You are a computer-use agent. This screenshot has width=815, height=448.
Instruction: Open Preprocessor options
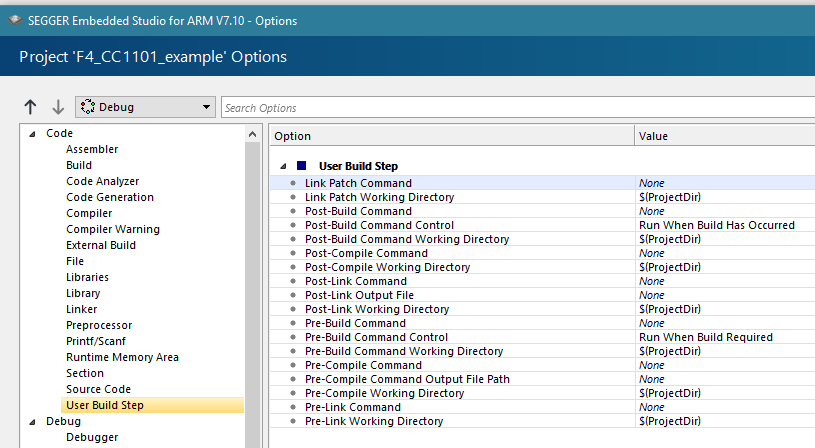99,325
